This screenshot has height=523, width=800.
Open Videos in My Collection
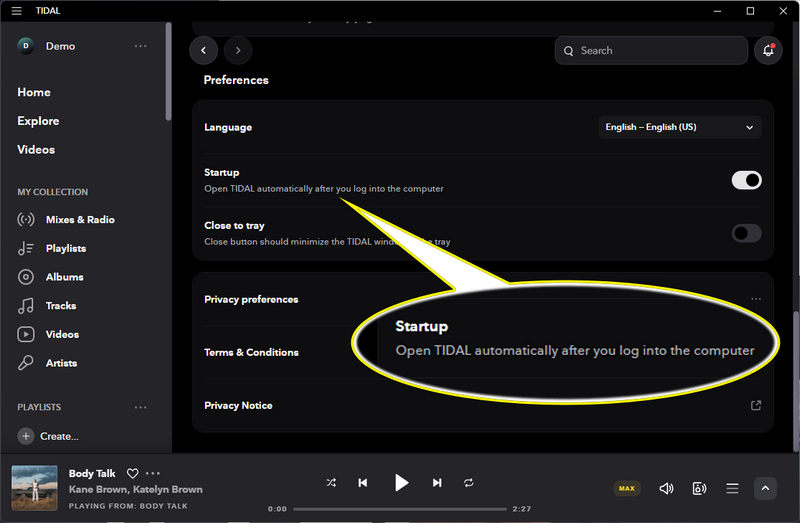click(x=62, y=334)
